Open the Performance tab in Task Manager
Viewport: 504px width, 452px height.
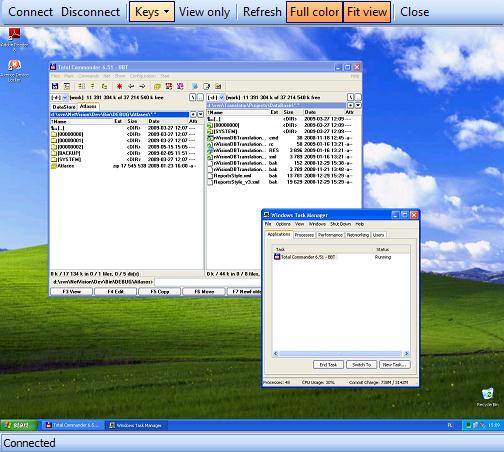pos(330,235)
